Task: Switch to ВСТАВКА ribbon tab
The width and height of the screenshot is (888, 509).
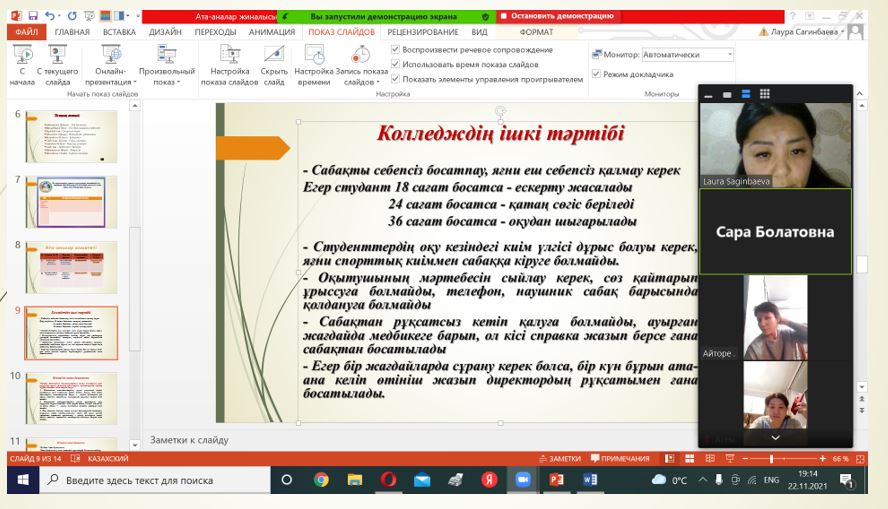Action: pos(119,32)
